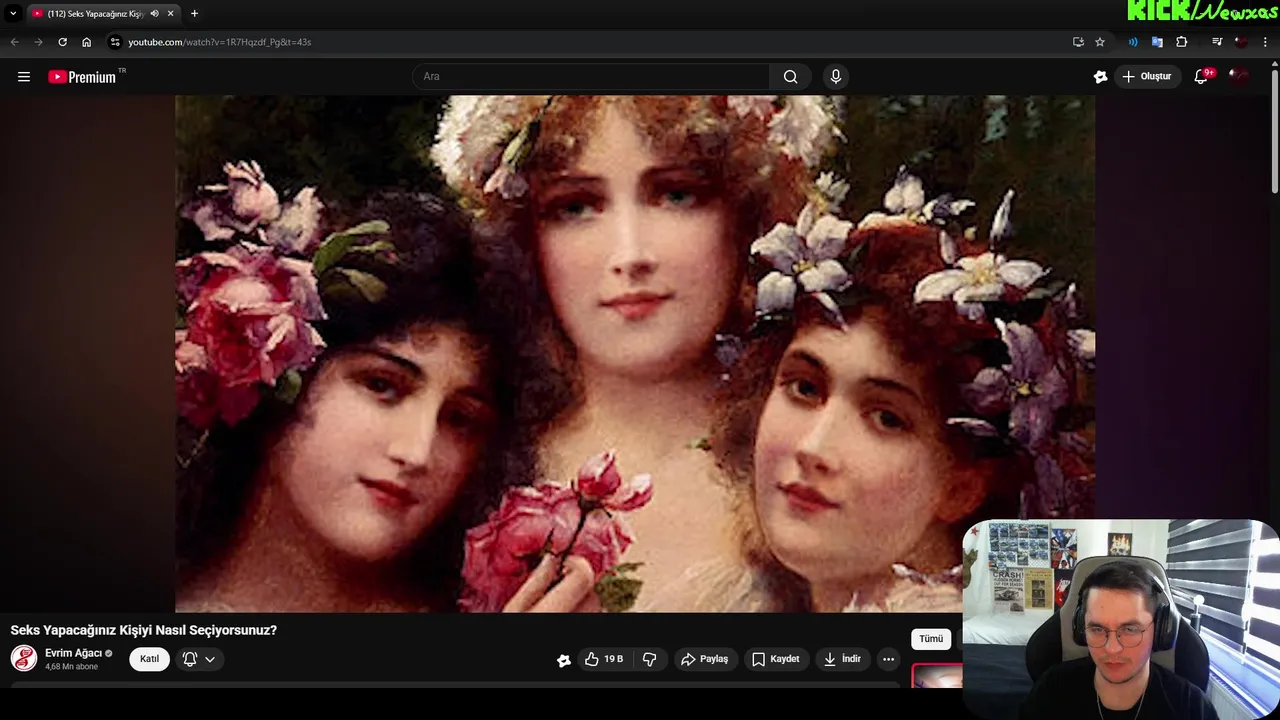Click the Katıl join button
The image size is (1280, 720).
point(149,659)
